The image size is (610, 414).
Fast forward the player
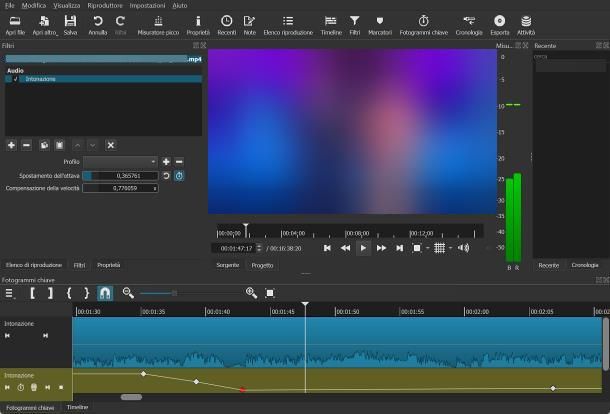click(381, 248)
